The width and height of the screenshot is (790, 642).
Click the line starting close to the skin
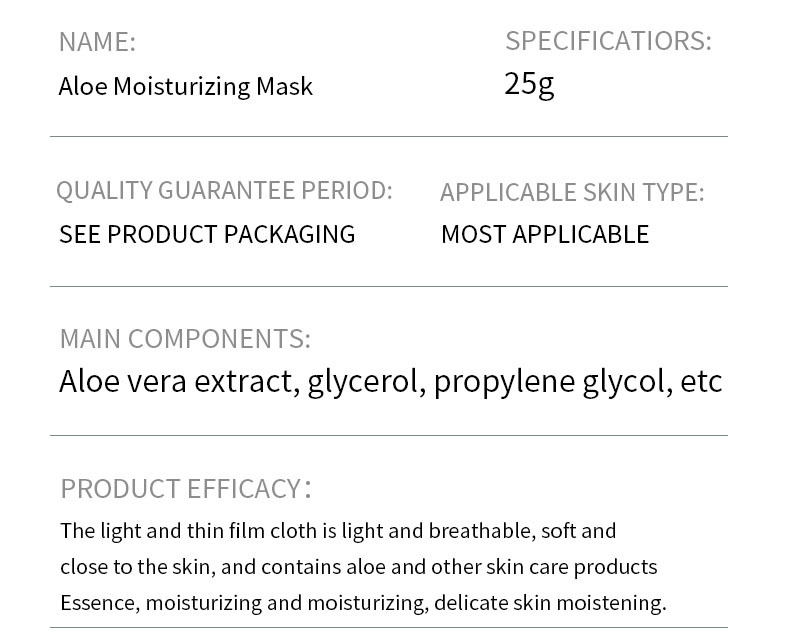click(x=358, y=567)
